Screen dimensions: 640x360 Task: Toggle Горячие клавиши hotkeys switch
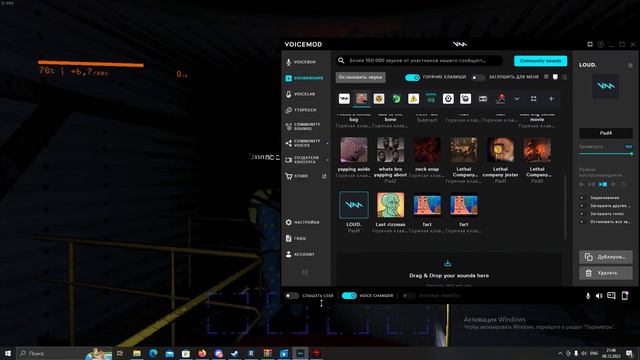point(412,77)
